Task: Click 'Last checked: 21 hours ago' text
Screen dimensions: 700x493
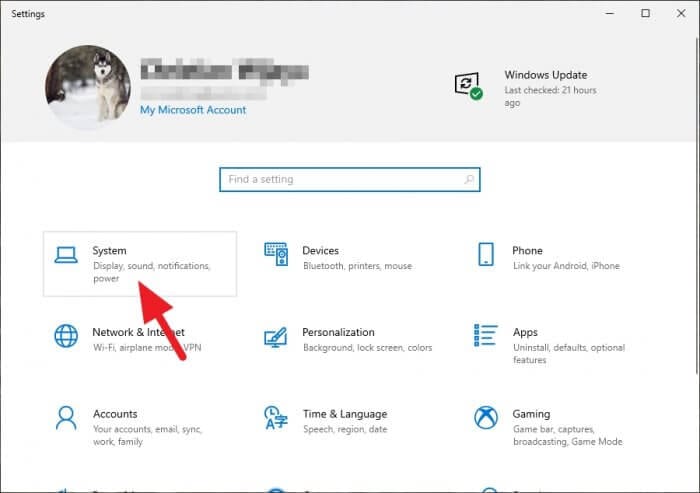Action: [550, 96]
